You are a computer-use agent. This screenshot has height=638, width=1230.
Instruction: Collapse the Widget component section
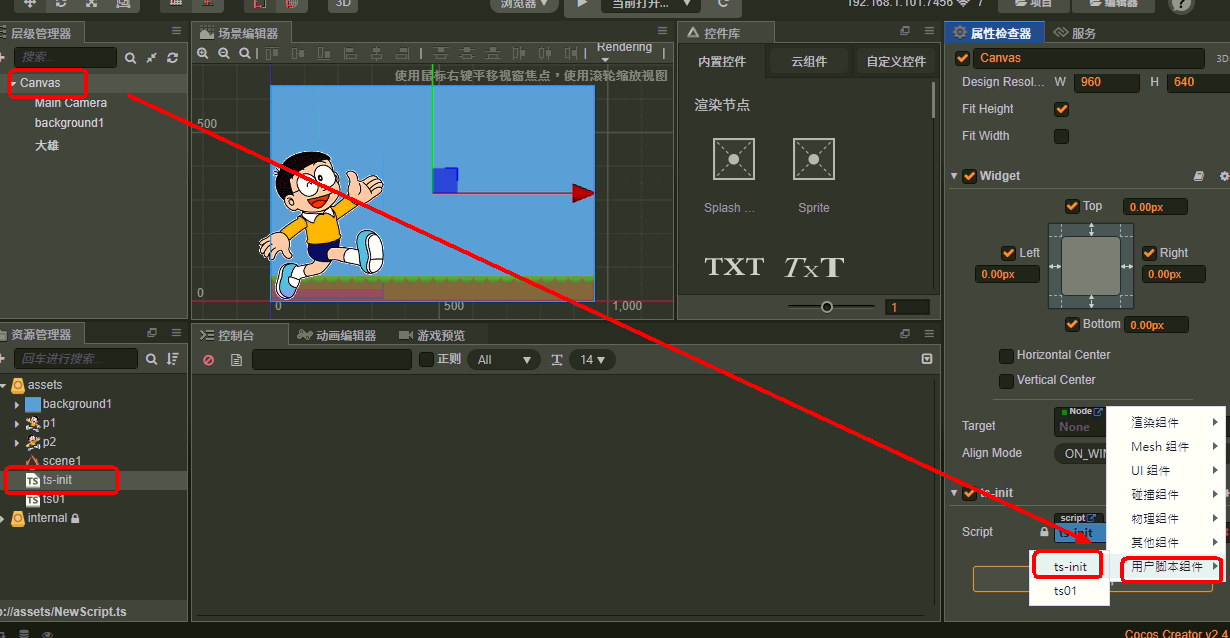pos(954,176)
